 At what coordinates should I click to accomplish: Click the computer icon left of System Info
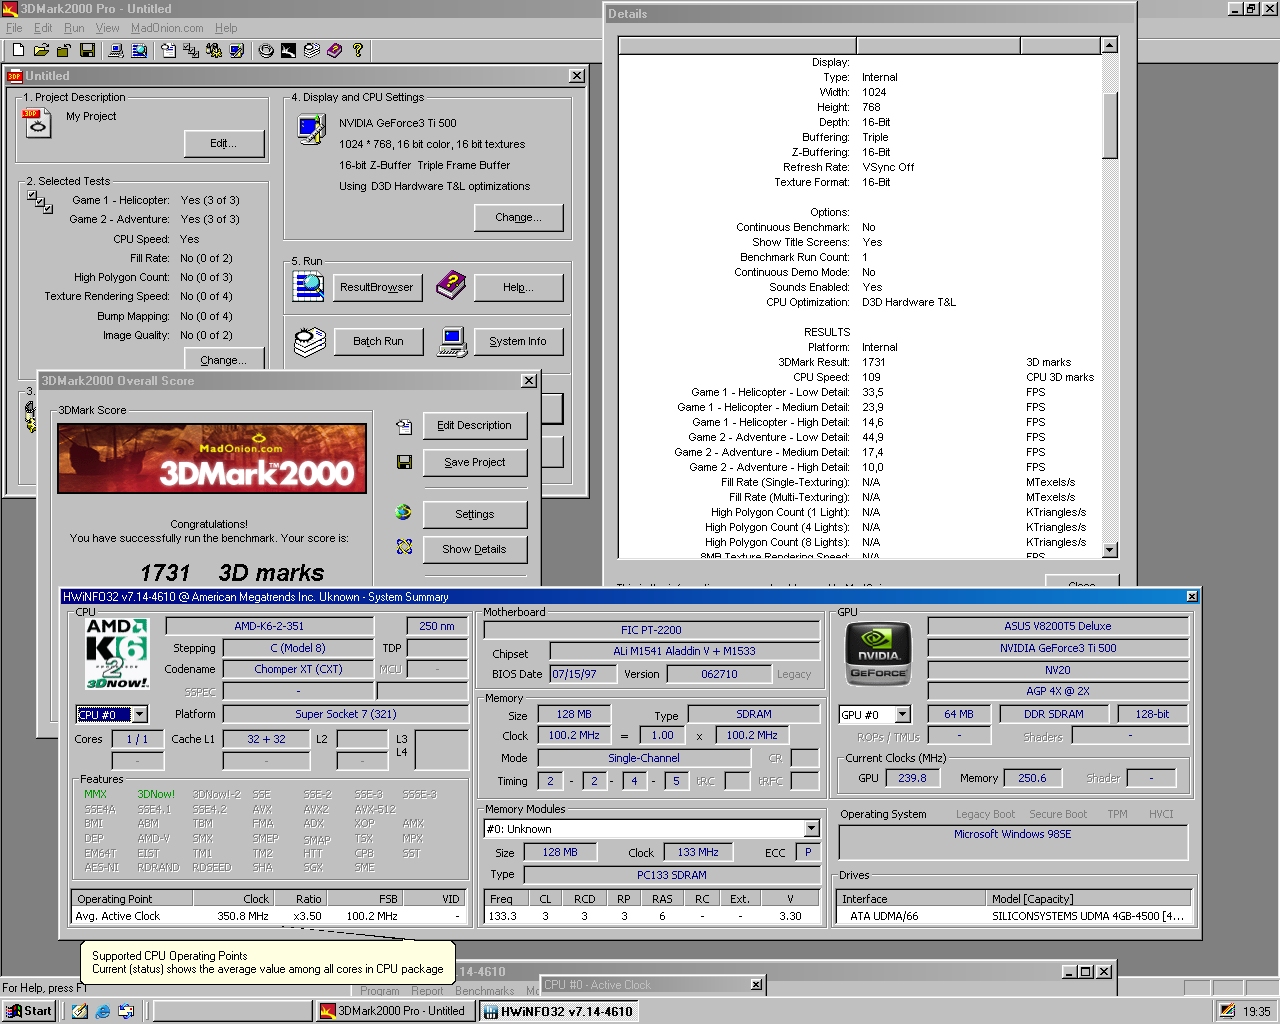click(x=453, y=341)
